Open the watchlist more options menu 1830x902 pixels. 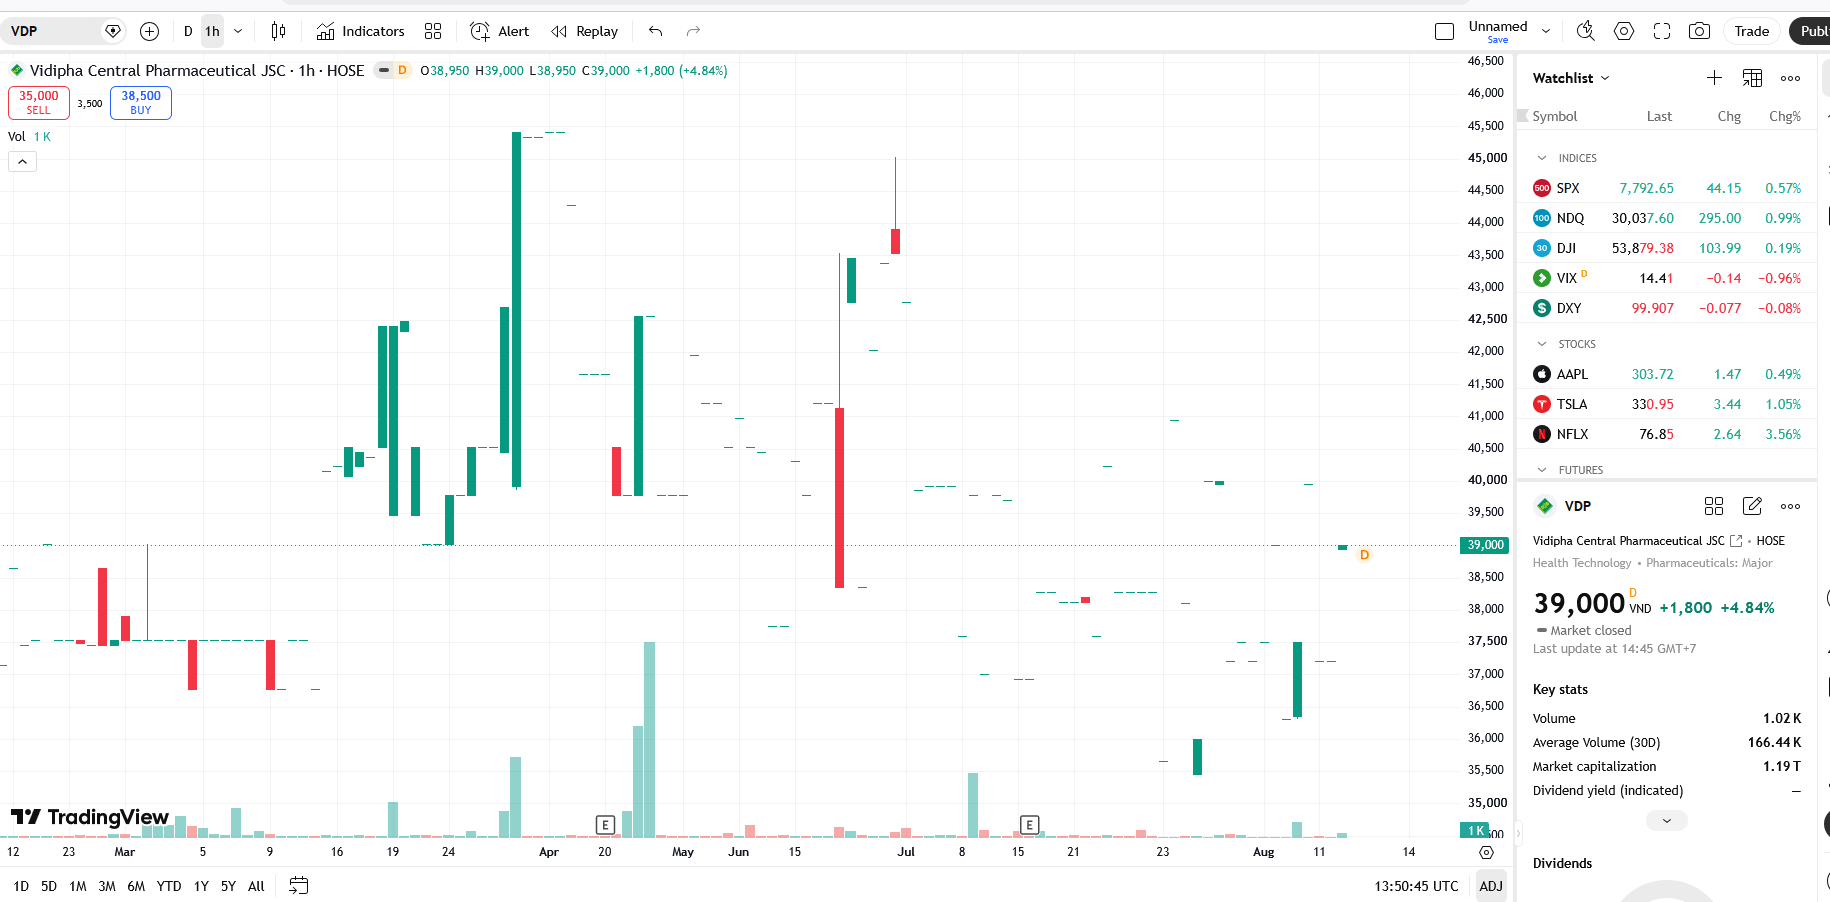click(1791, 78)
